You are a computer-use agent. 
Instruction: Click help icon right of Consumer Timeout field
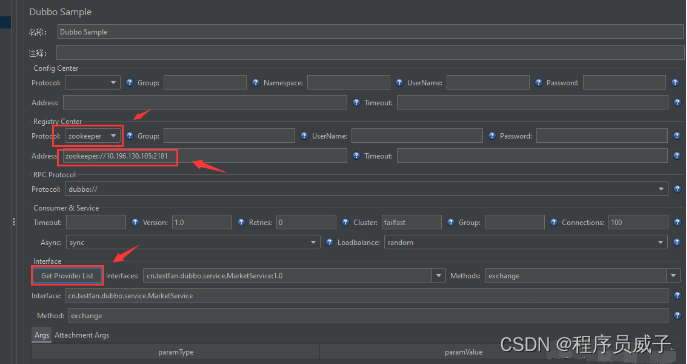click(x=135, y=223)
